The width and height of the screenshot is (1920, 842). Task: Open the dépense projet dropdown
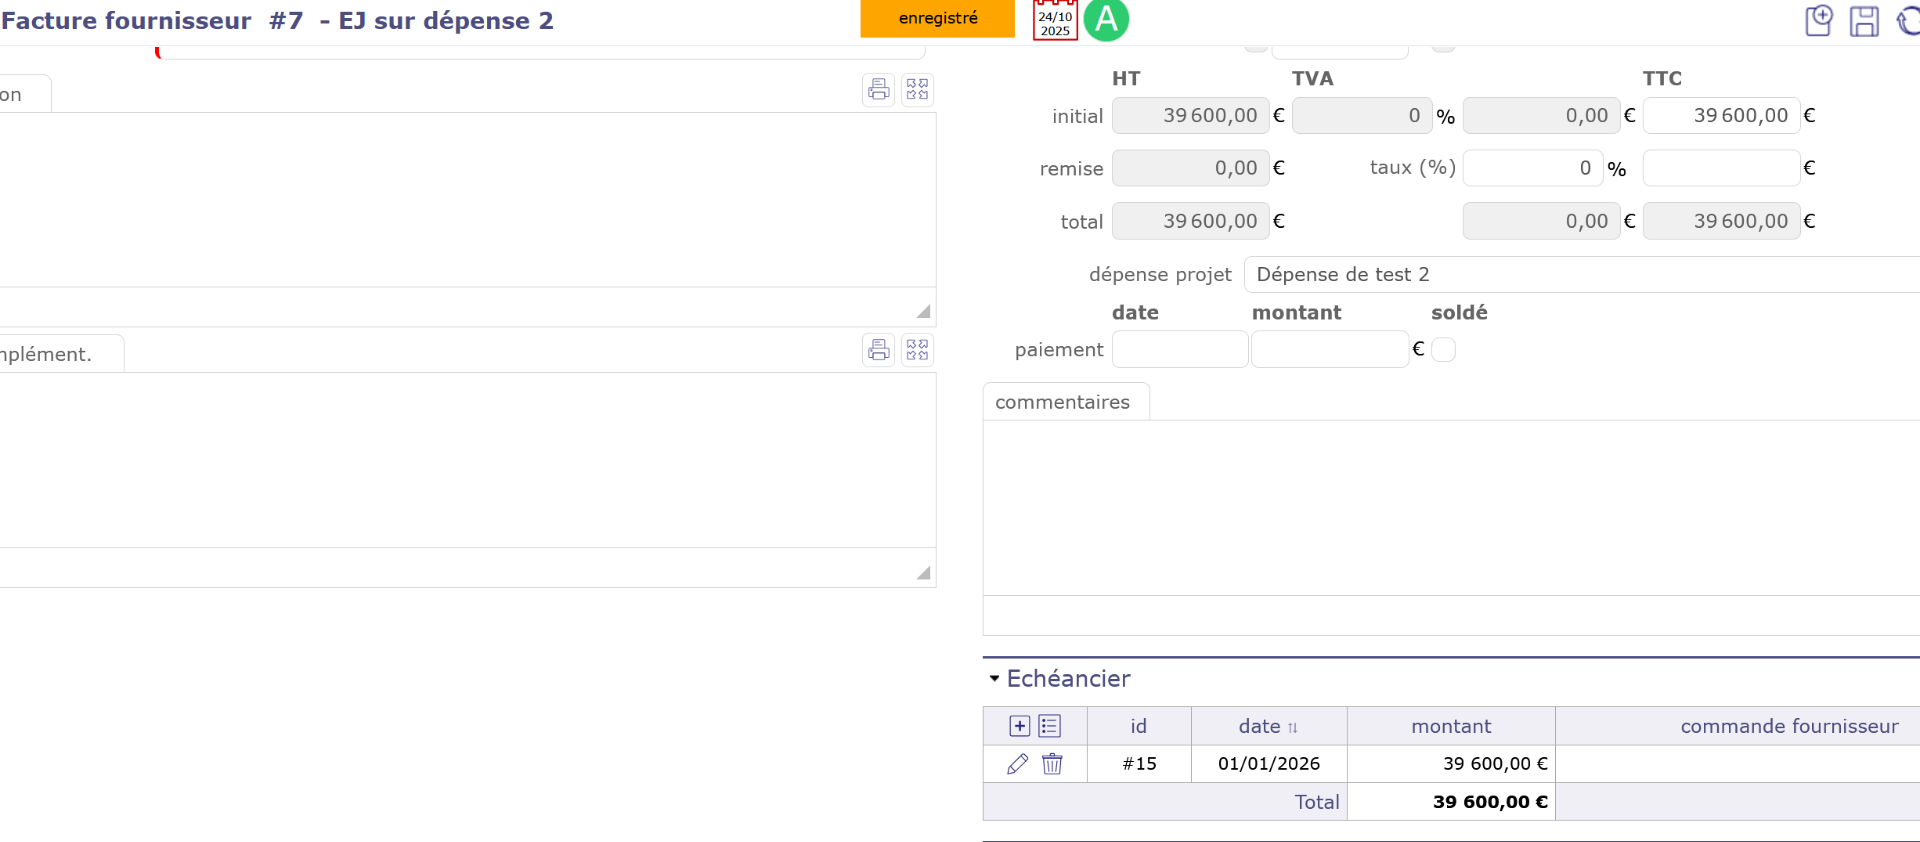(1580, 275)
